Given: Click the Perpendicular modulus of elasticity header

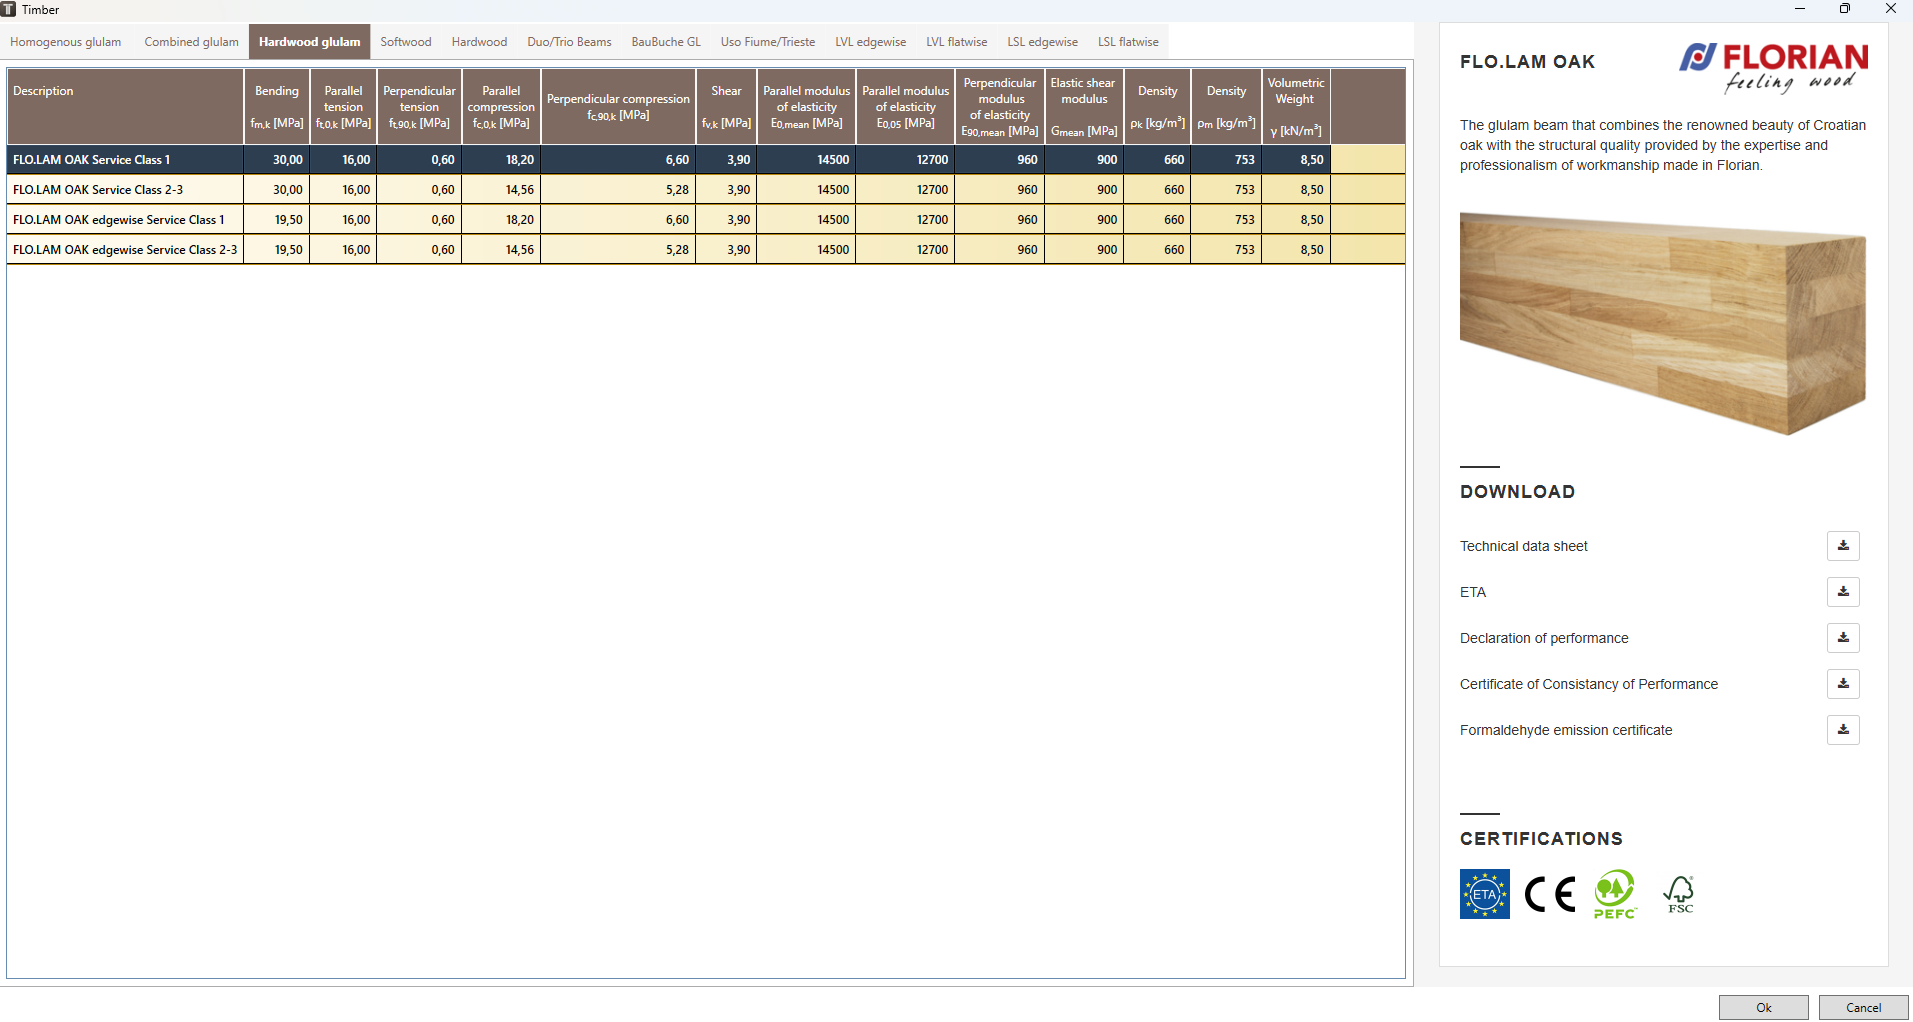Looking at the screenshot, I should pyautogui.click(x=1000, y=106).
